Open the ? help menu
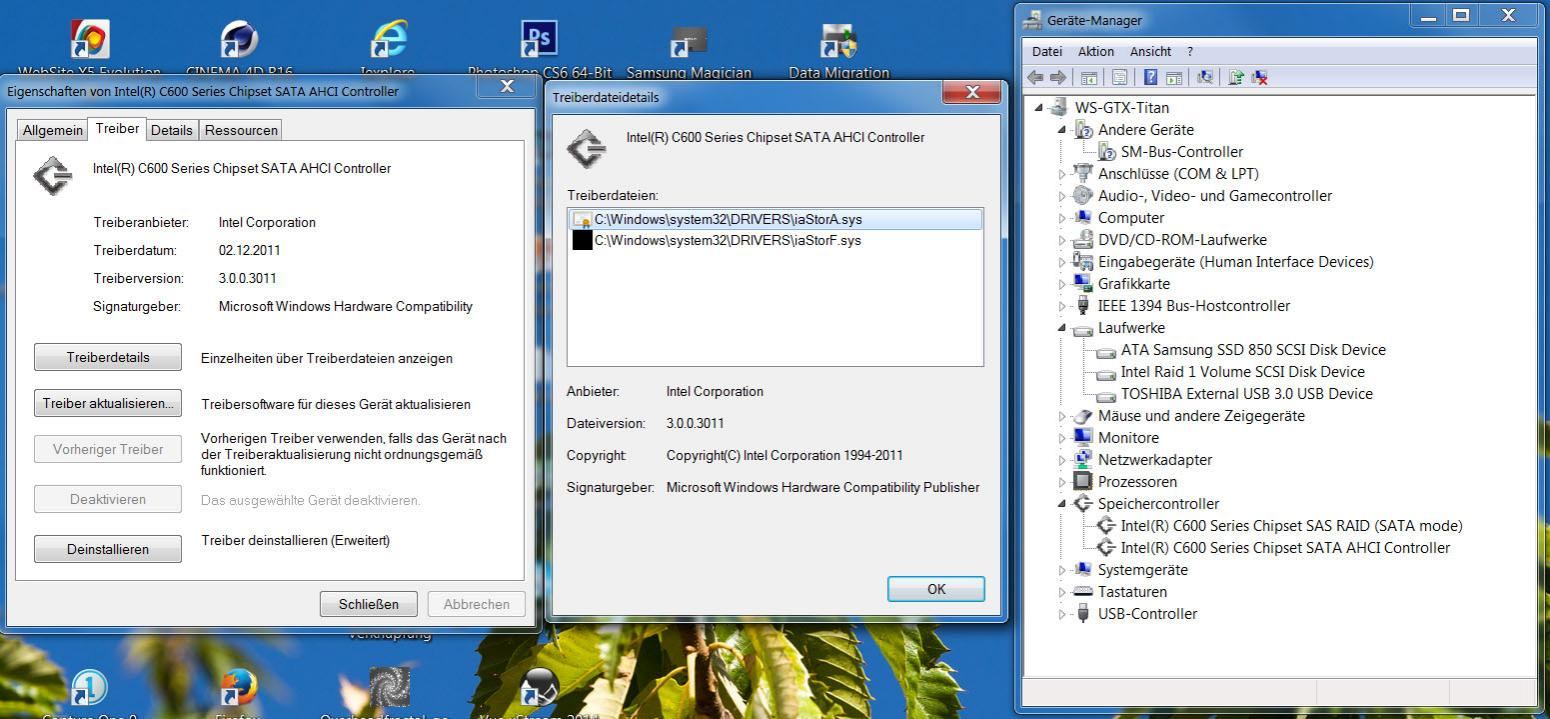1550x719 pixels. point(1190,51)
